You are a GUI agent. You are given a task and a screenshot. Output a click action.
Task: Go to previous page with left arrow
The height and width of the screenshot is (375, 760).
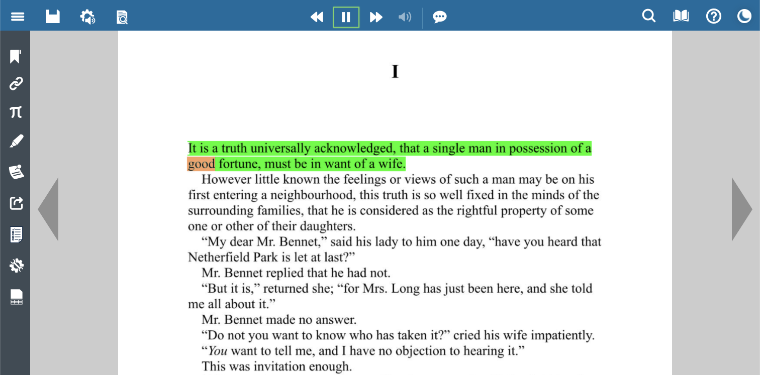[x=48, y=209]
